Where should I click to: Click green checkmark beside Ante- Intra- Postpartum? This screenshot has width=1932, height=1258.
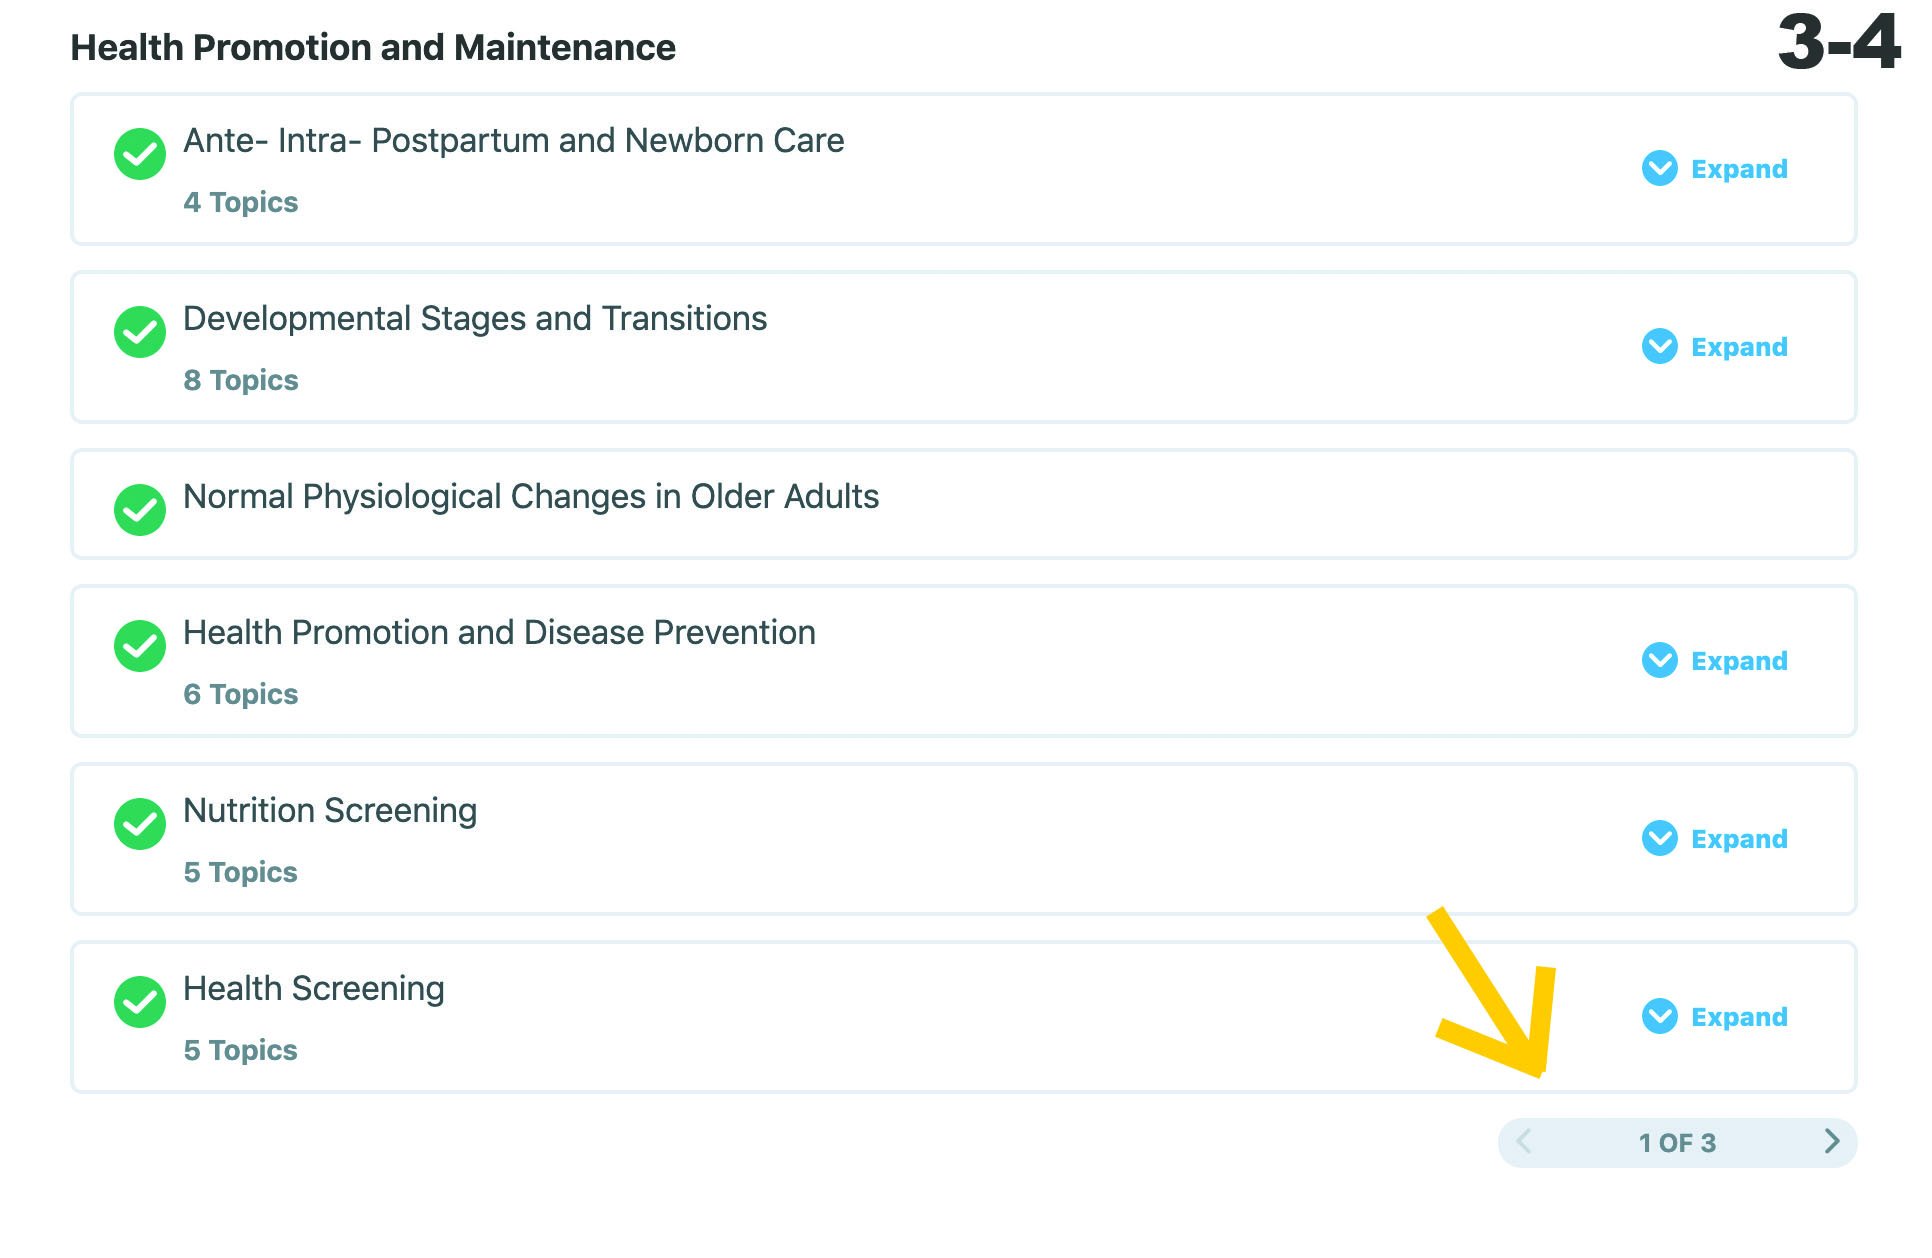(139, 154)
